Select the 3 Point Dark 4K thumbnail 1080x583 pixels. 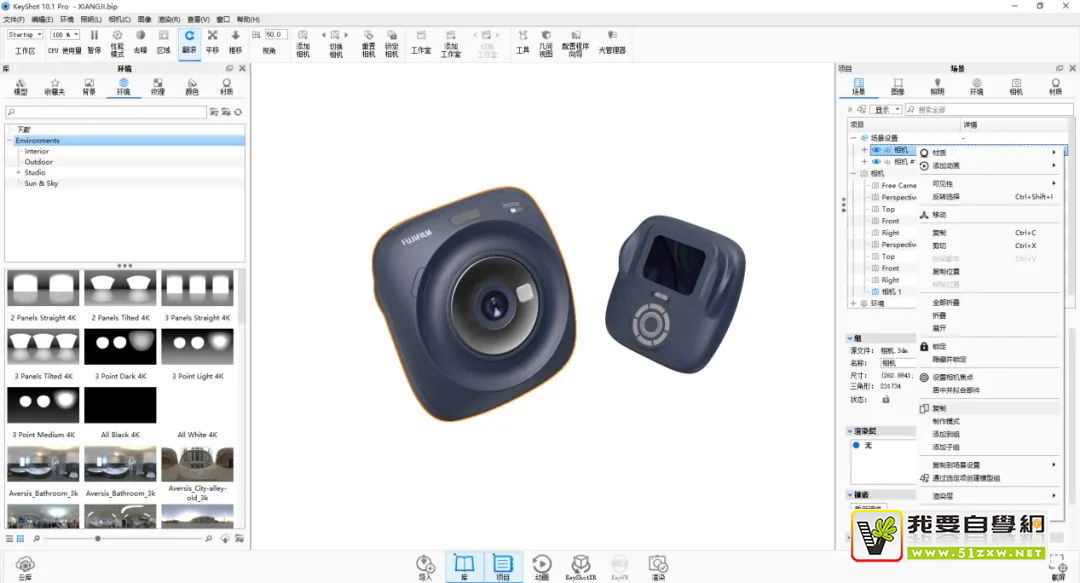point(121,347)
